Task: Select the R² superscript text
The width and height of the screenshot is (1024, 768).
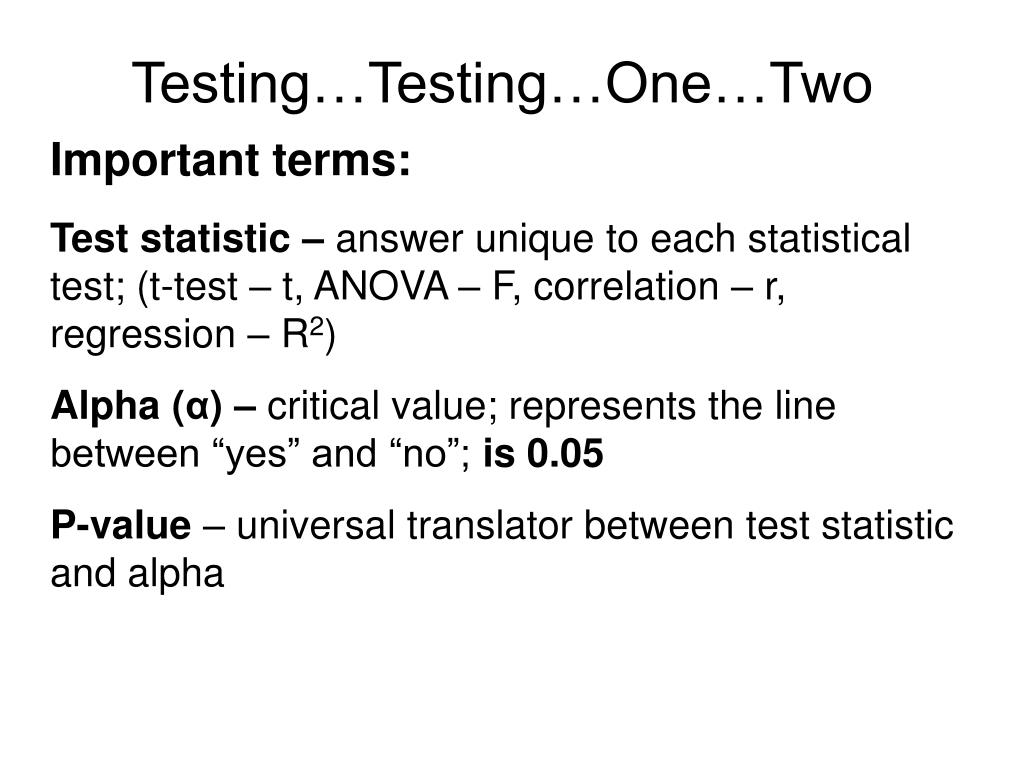Action: click(304, 334)
